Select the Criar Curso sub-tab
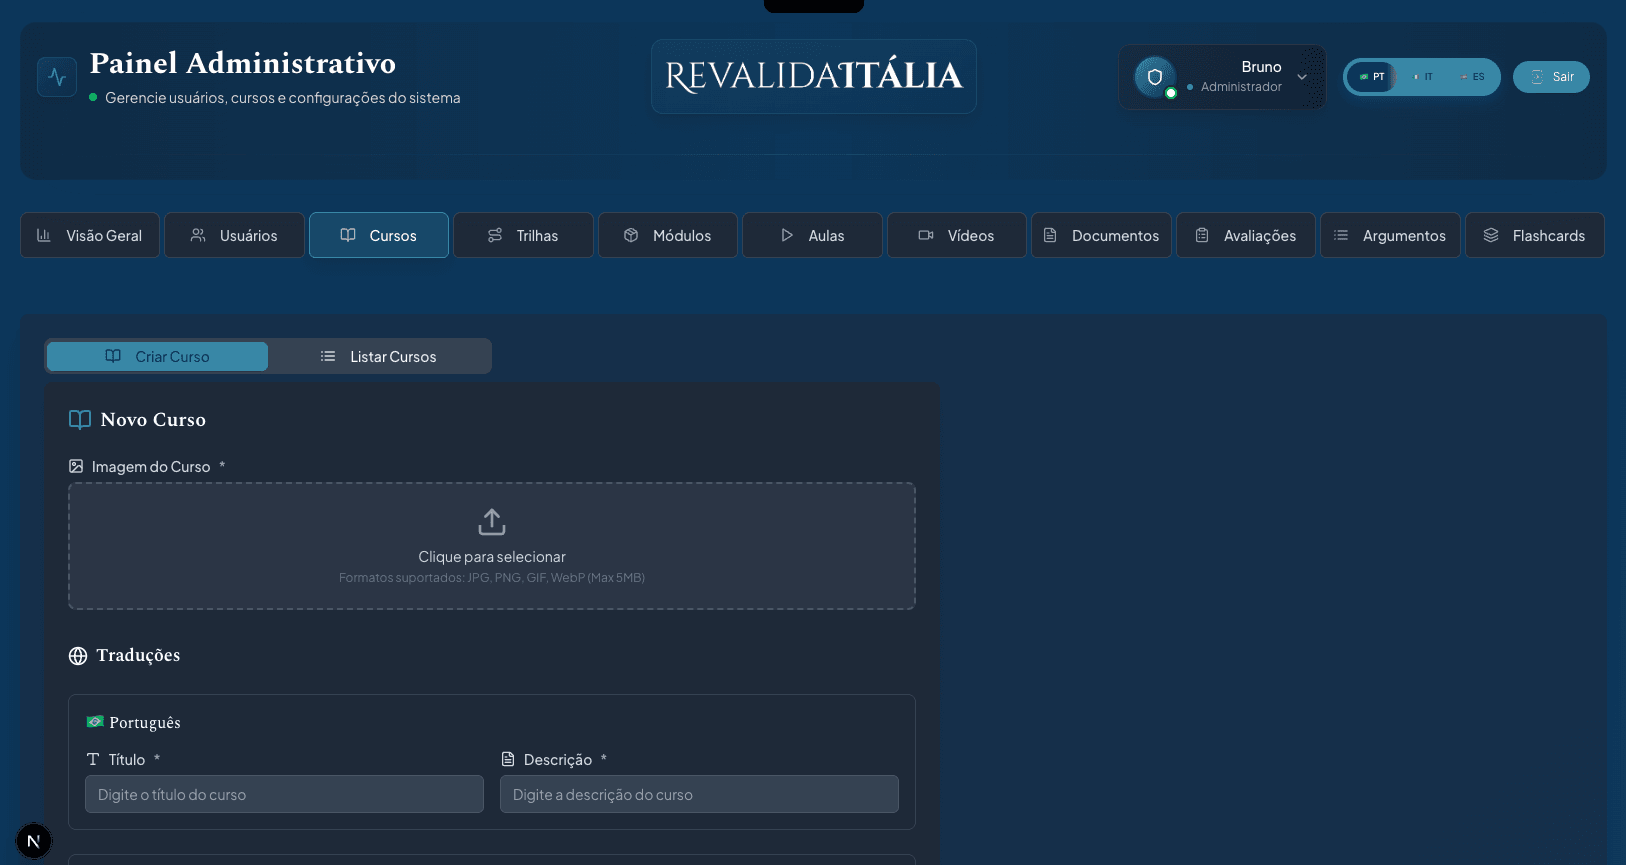Image resolution: width=1626 pixels, height=865 pixels. (x=157, y=356)
